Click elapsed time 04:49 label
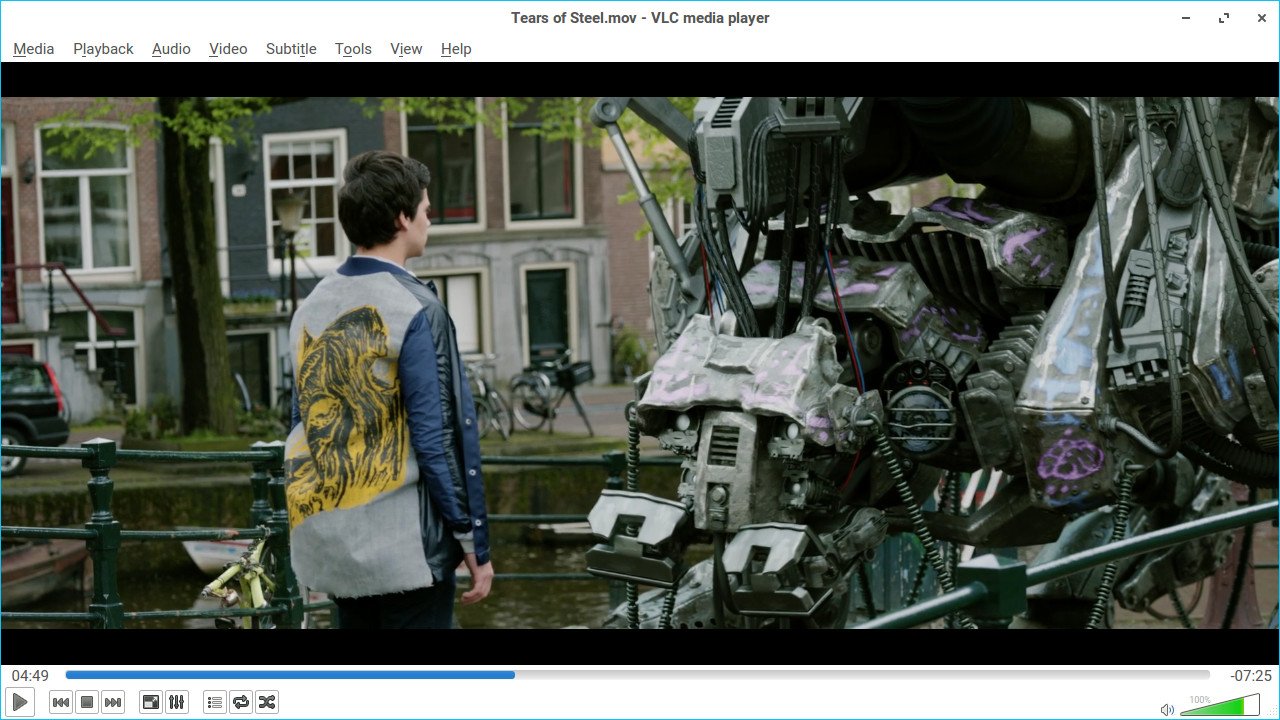This screenshot has width=1280, height=720. click(31, 676)
